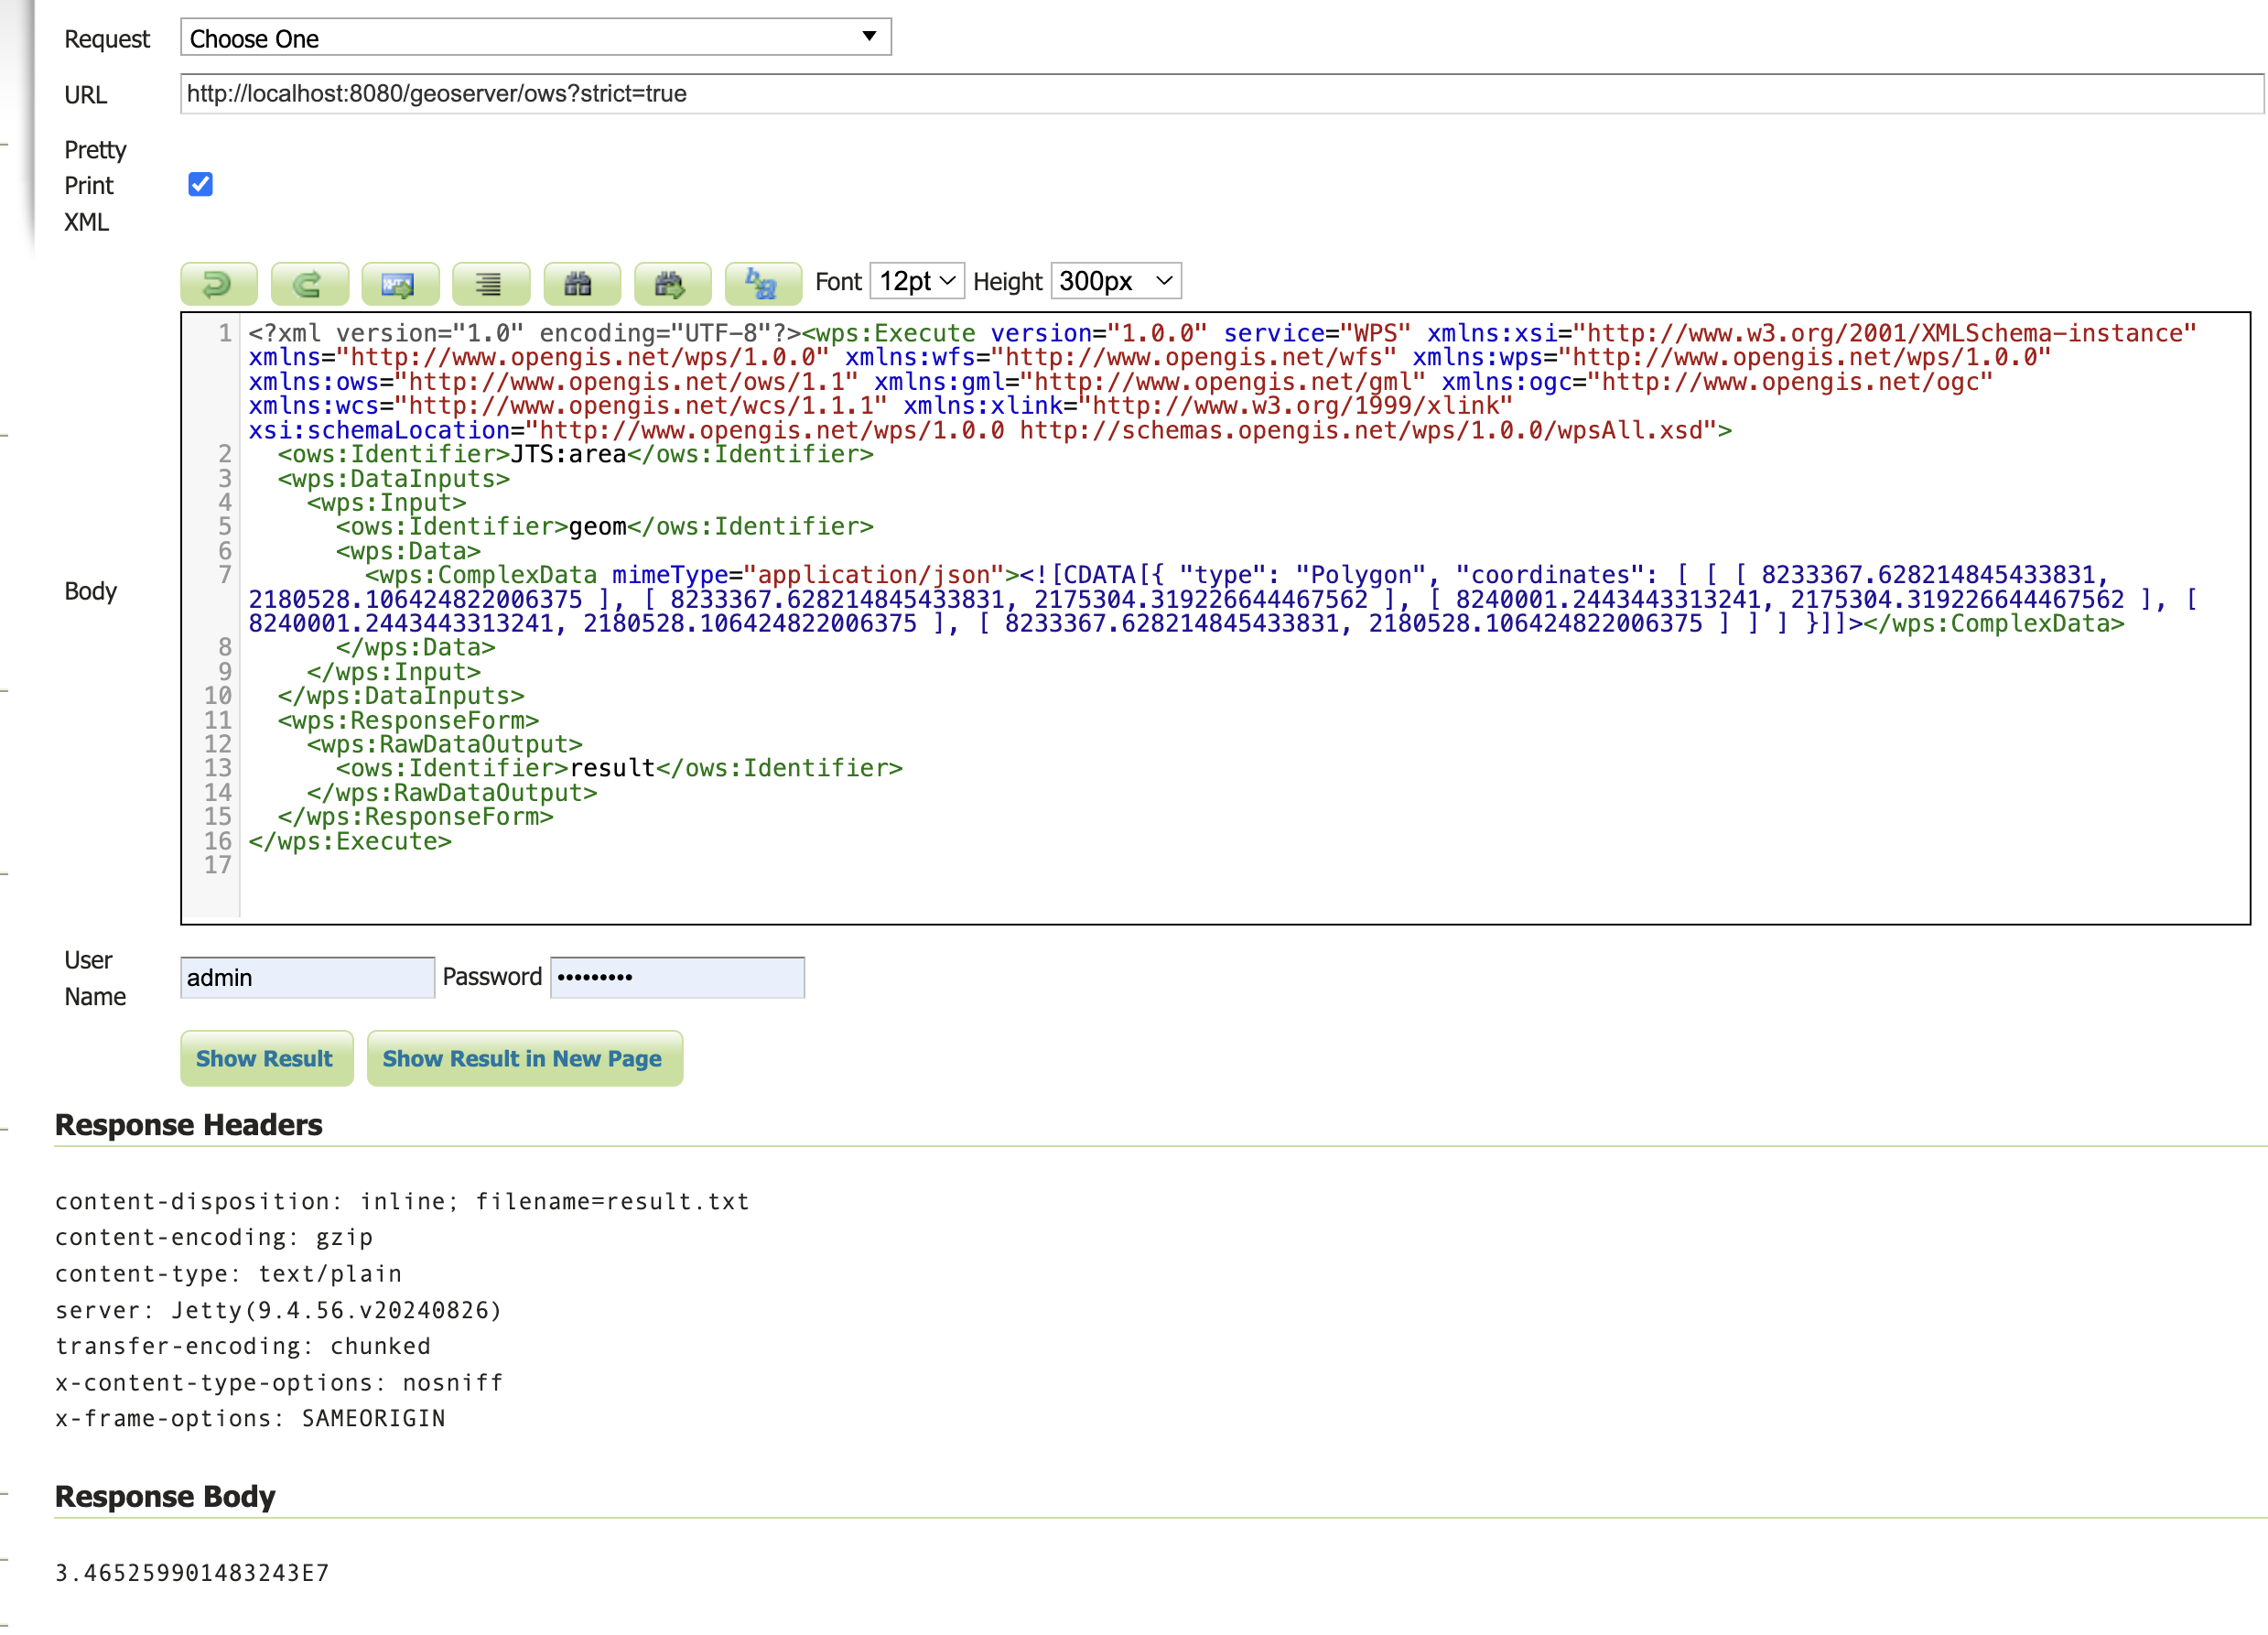Click Show Result in New Page
The image size is (2268, 1635).
tap(524, 1058)
